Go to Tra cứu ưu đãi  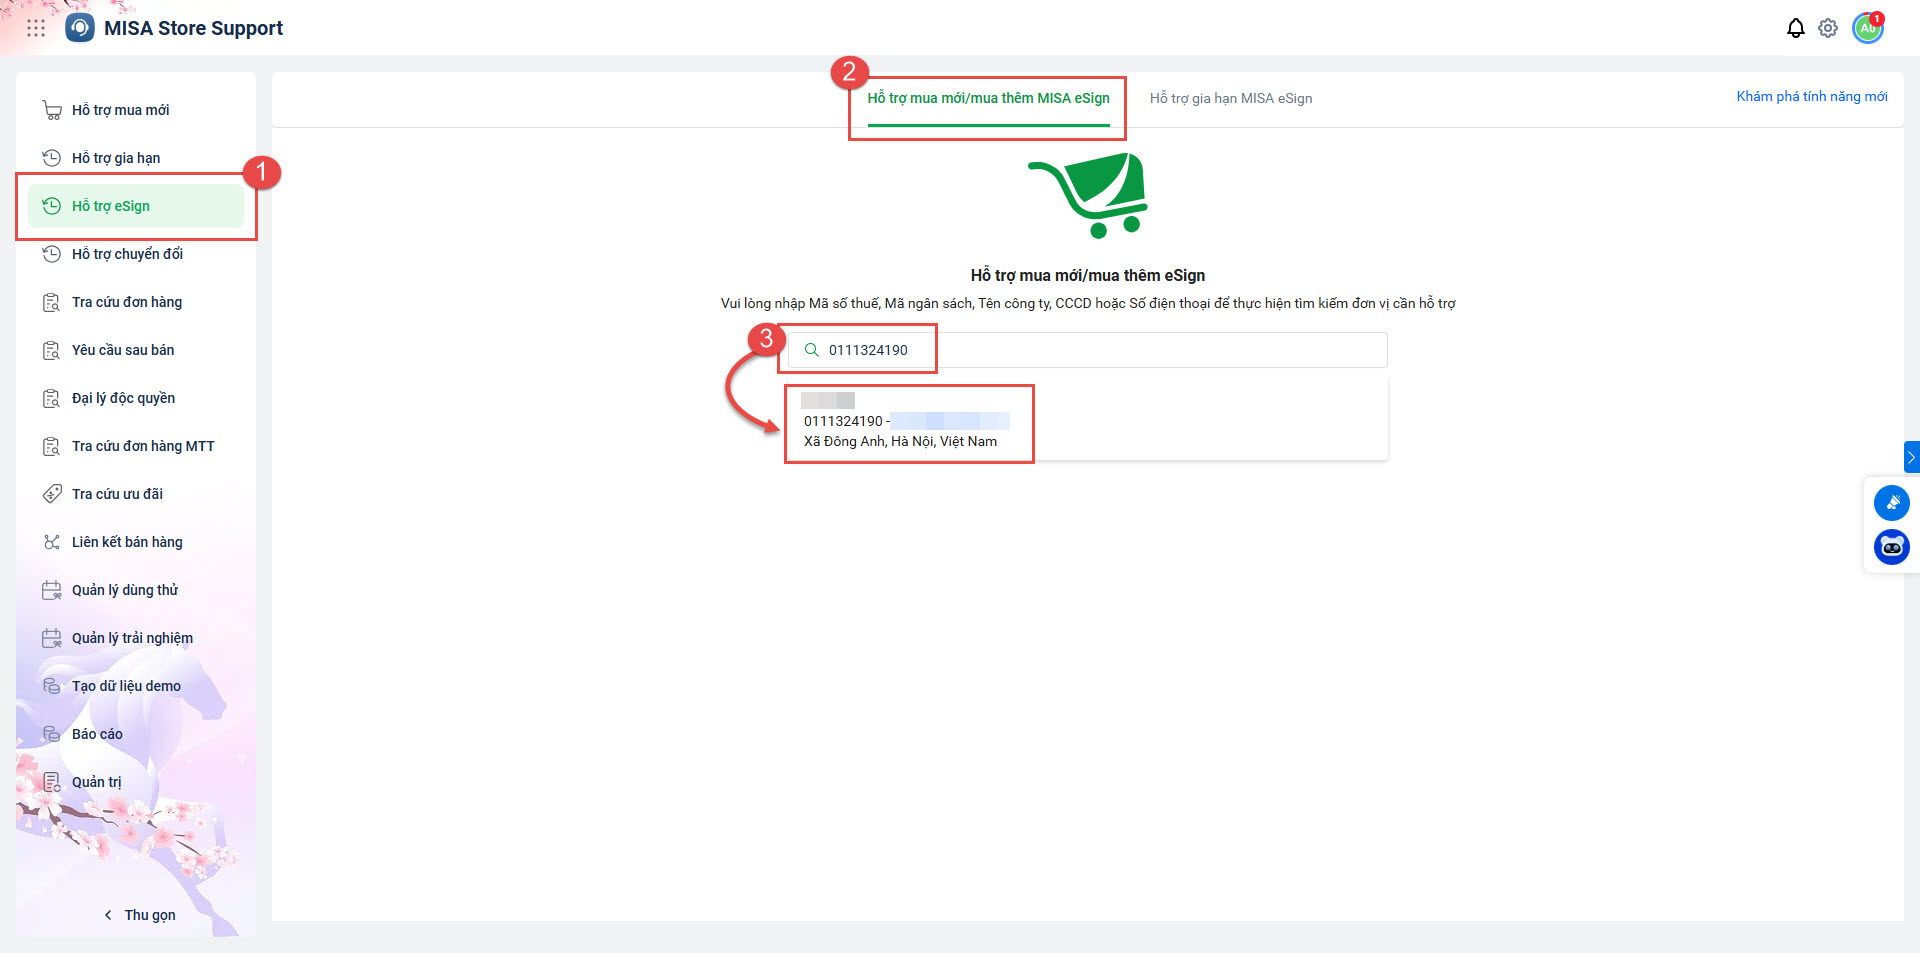(x=136, y=494)
